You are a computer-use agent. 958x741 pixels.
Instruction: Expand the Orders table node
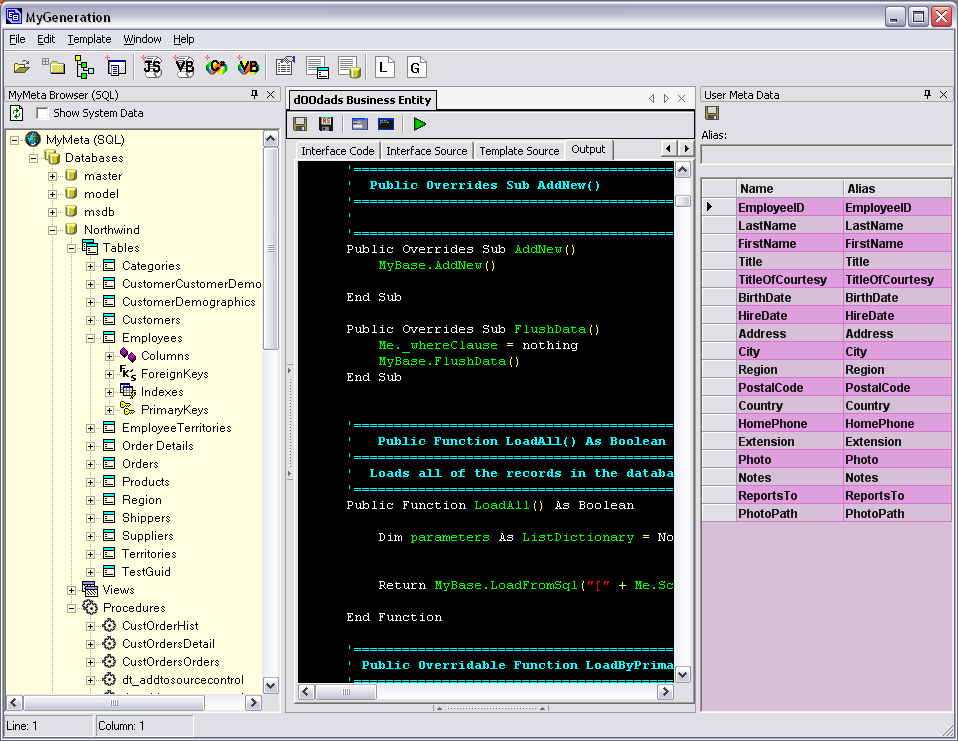tap(90, 464)
